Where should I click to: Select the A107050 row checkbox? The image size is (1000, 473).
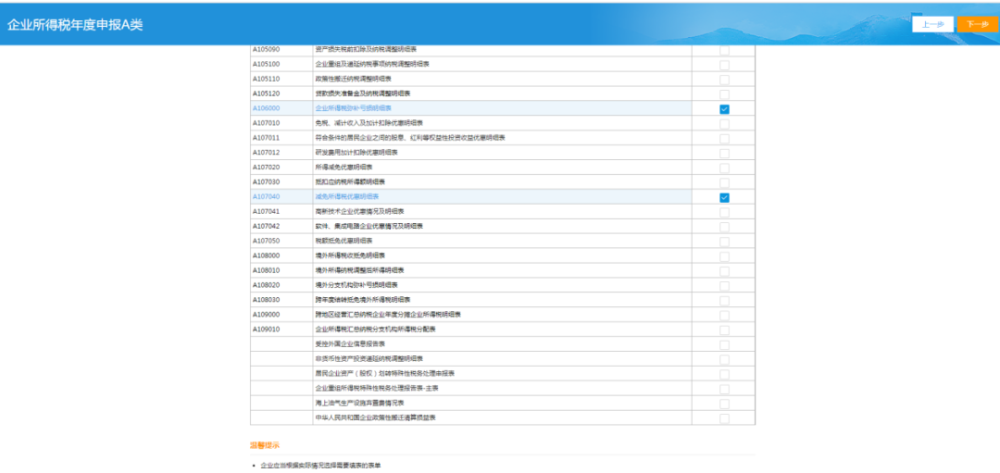(x=724, y=242)
